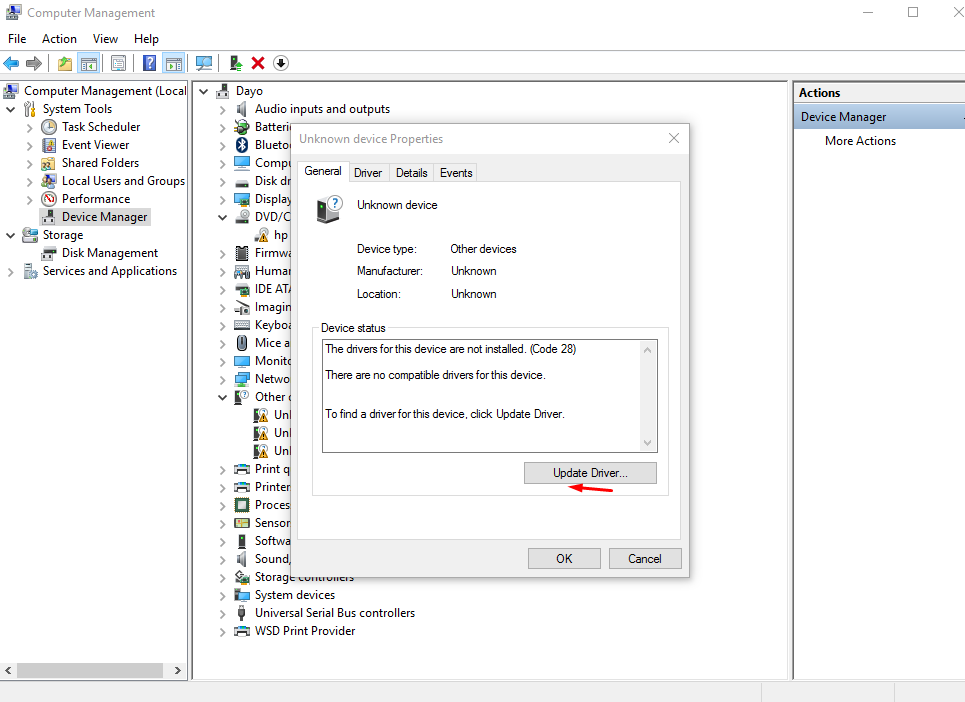Switch to the Driver tab
The height and width of the screenshot is (702, 965).
368,172
